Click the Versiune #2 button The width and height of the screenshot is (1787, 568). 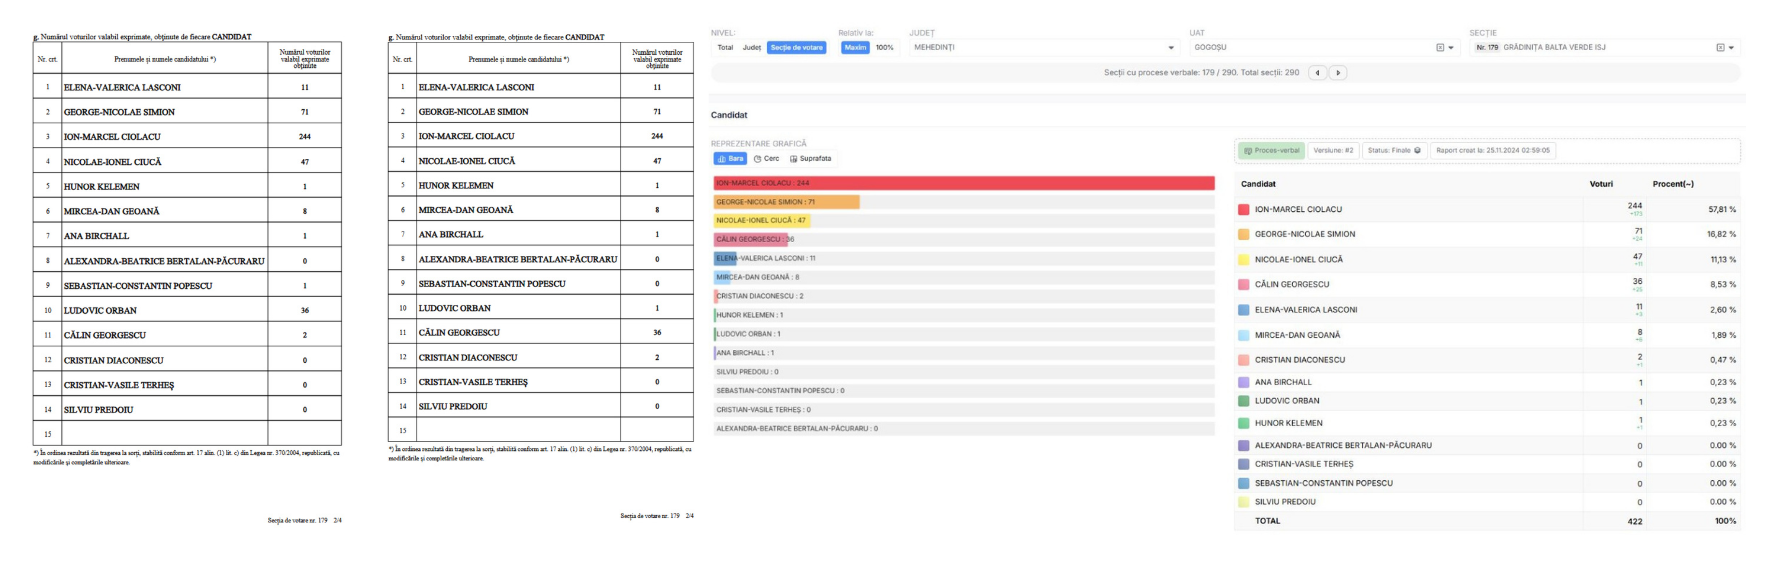(1333, 151)
